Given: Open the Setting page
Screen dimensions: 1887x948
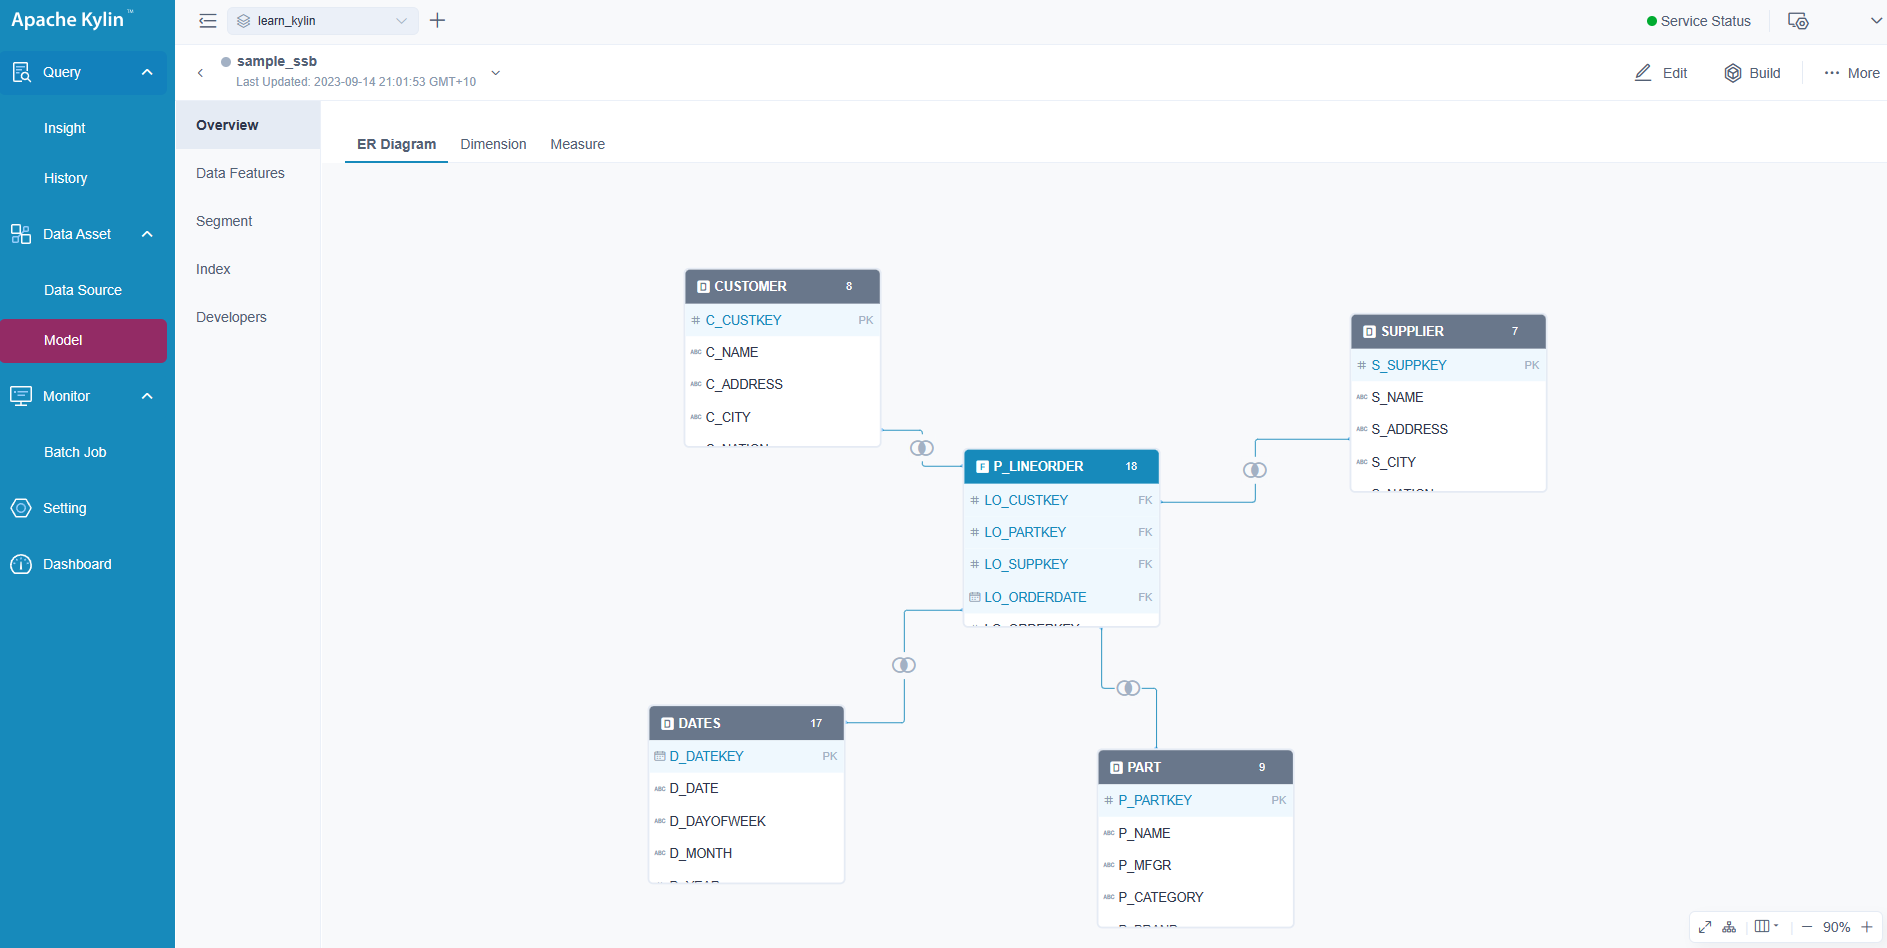Looking at the screenshot, I should [x=65, y=508].
